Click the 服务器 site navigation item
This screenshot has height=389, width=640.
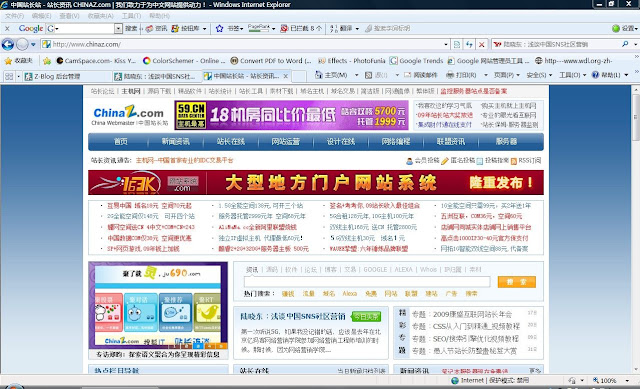[506, 142]
